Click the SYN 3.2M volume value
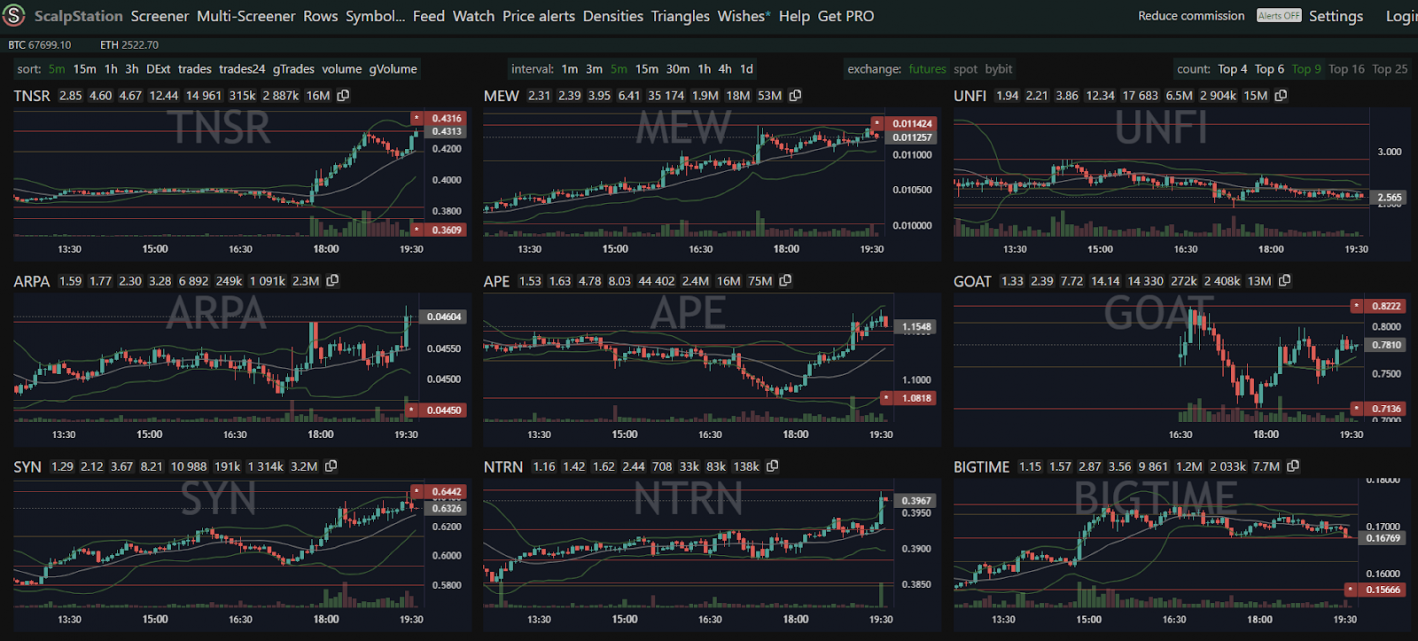The width and height of the screenshot is (1418, 641). 305,467
